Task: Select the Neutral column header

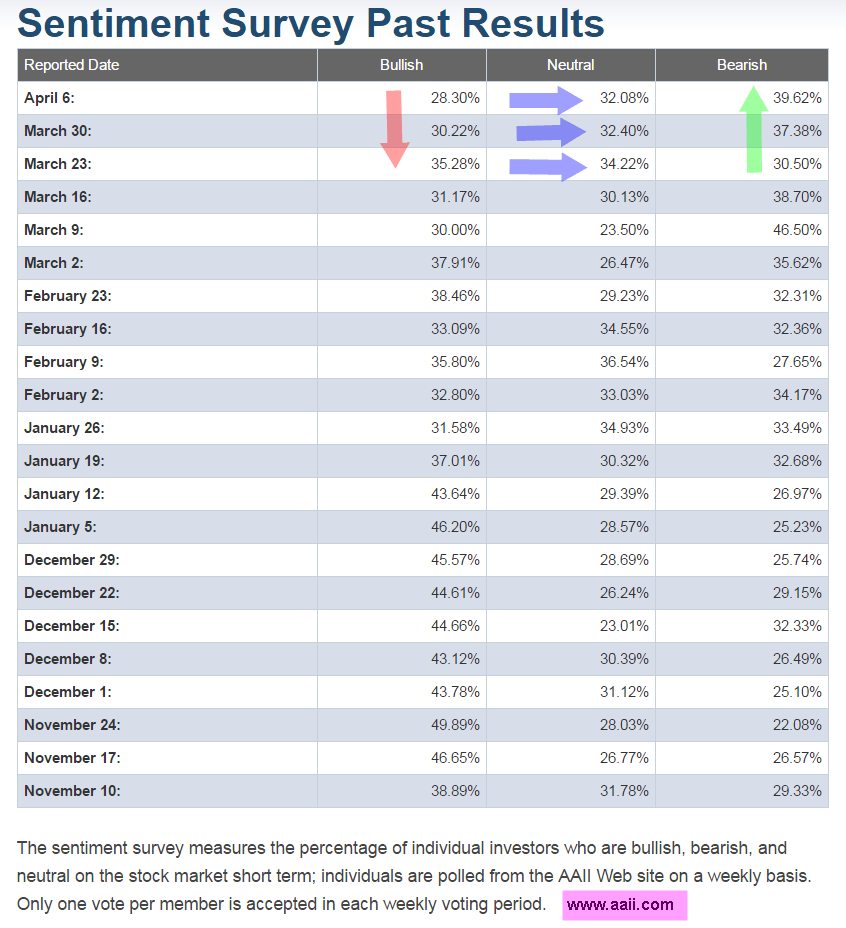Action: tap(570, 65)
